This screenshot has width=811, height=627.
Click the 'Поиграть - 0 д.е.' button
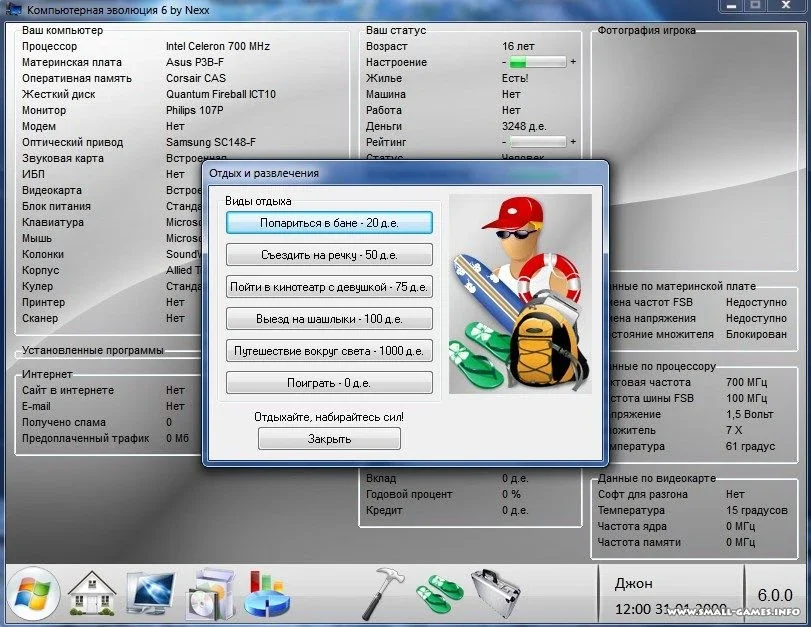tap(329, 383)
